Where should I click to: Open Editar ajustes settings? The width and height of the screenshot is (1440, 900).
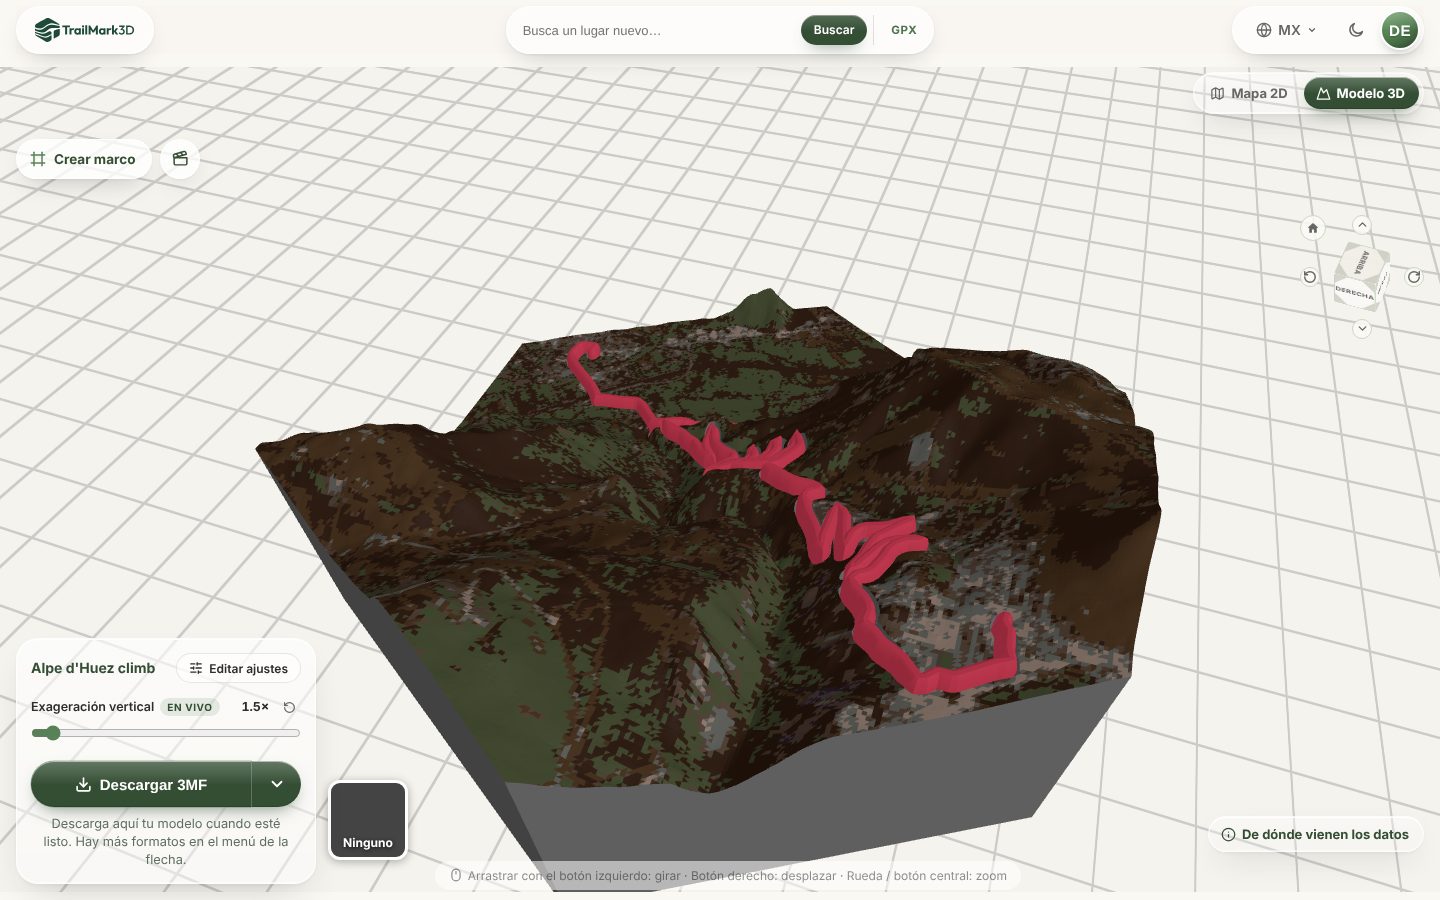239,668
